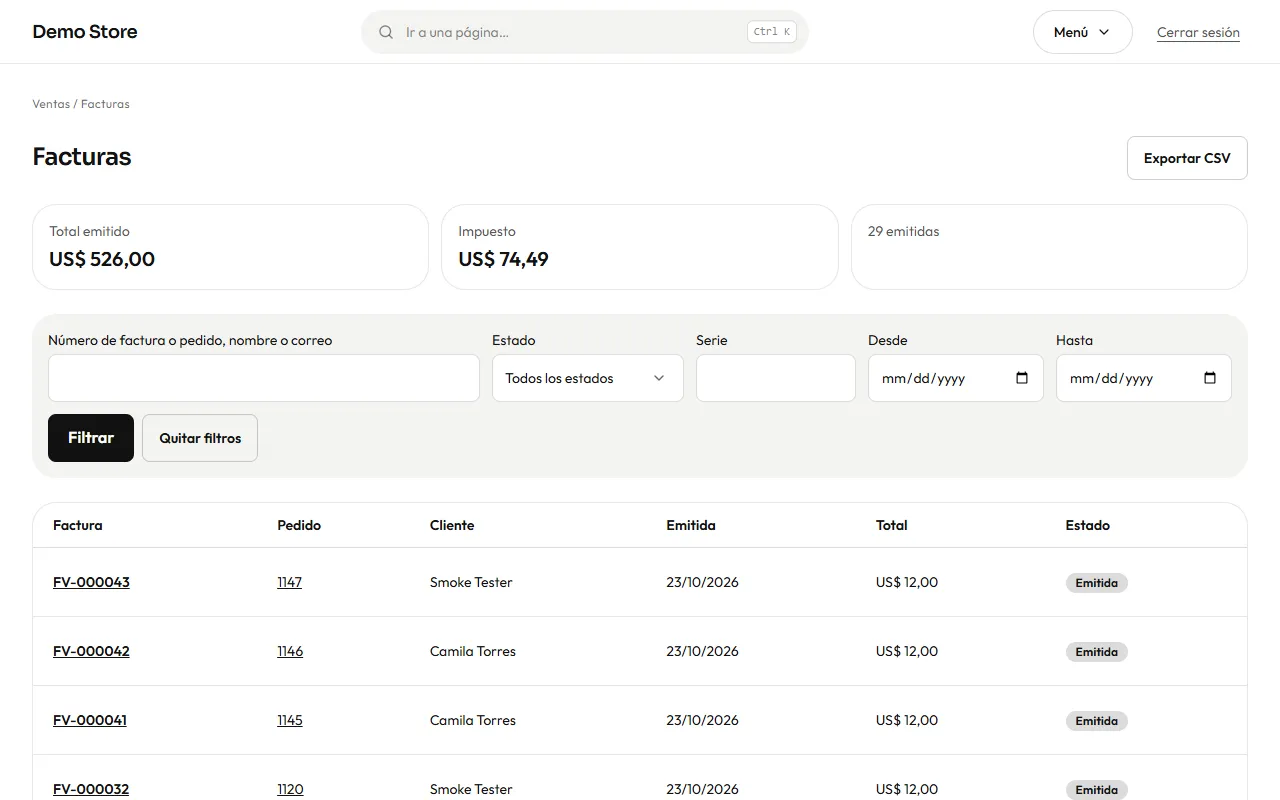Screen dimensions: 1280x800
Task: Open the Desde date calendar picker icon
Action: pyautogui.click(x=1022, y=378)
